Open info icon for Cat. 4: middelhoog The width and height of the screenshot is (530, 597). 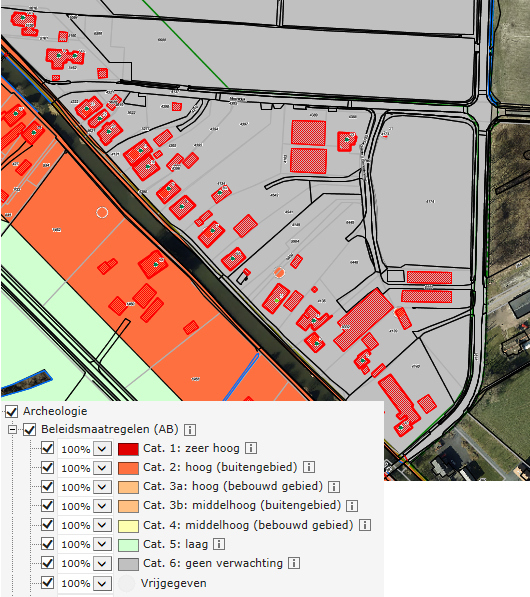[x=365, y=525]
